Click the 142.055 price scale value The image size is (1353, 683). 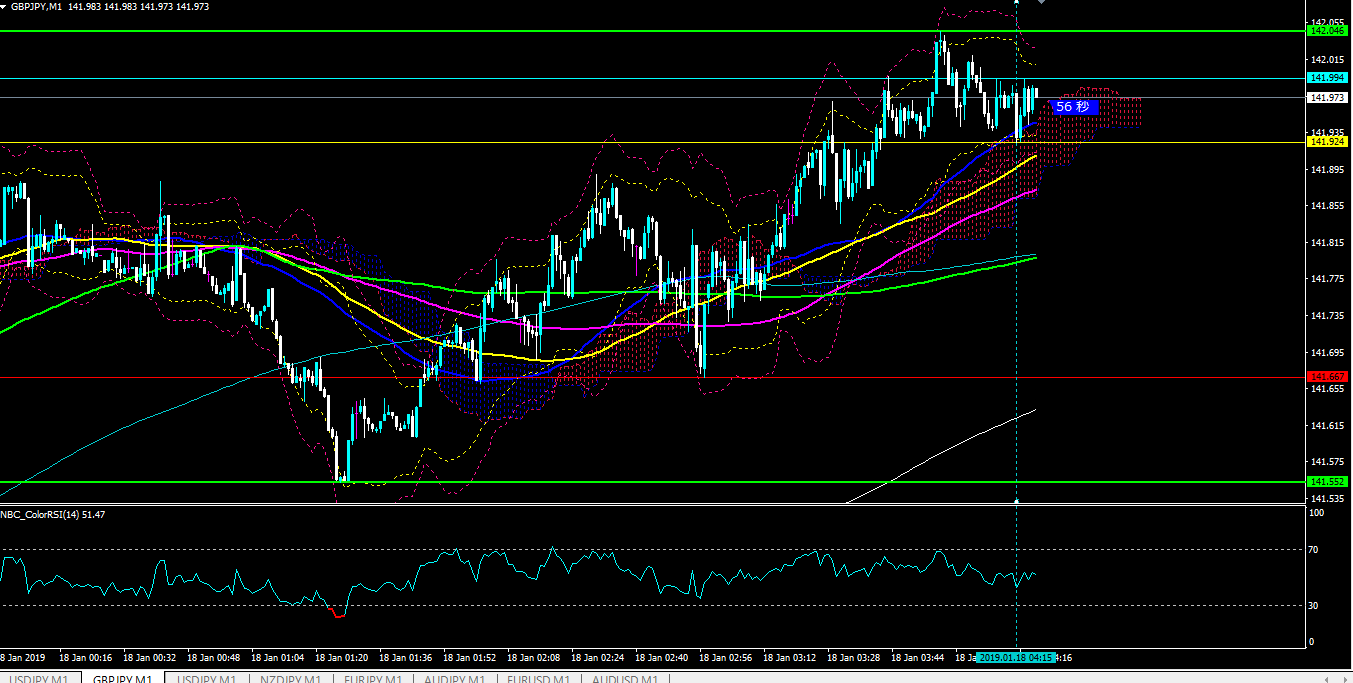point(1326,21)
